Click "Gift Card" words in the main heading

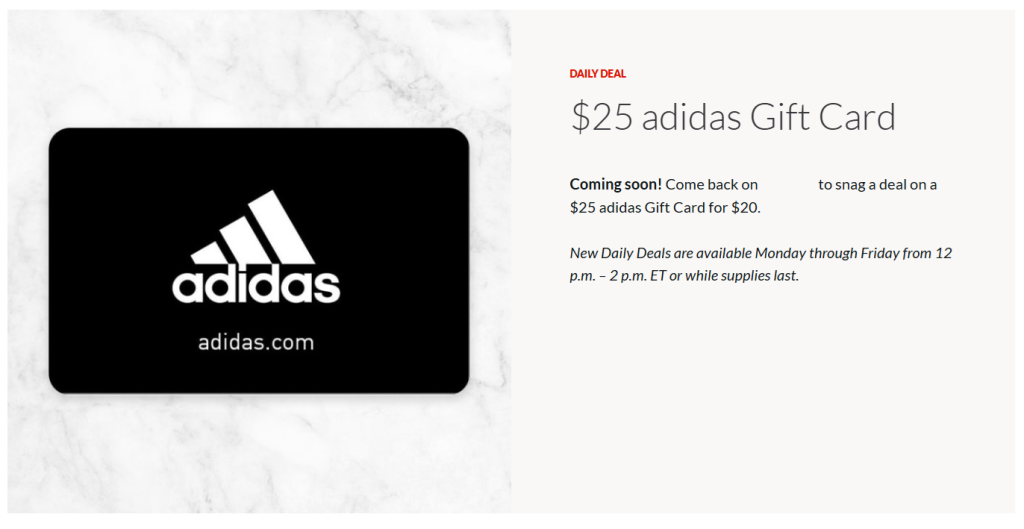coord(822,118)
